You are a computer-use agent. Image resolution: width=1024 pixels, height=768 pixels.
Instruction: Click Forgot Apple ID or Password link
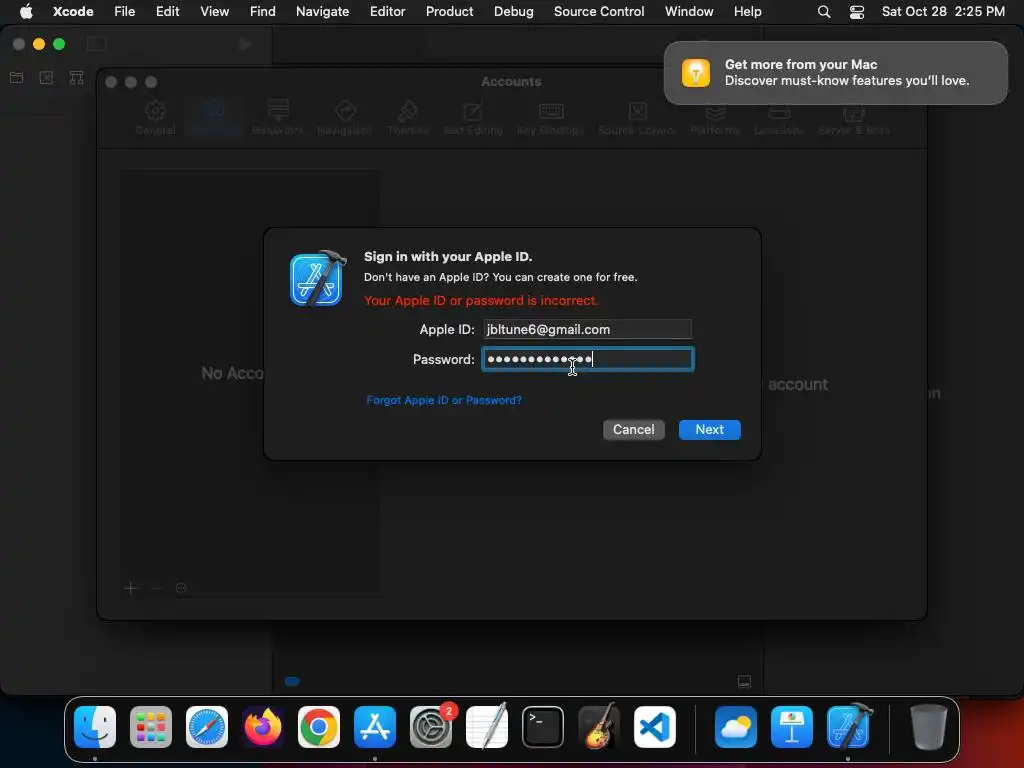click(444, 400)
